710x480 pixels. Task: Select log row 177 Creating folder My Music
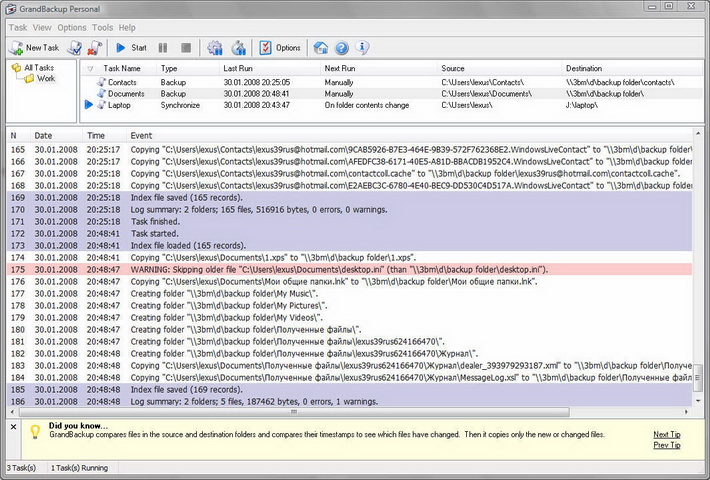click(x=349, y=293)
